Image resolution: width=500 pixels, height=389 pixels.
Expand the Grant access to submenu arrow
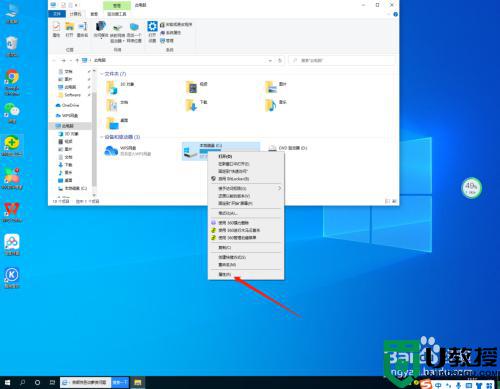point(279,188)
